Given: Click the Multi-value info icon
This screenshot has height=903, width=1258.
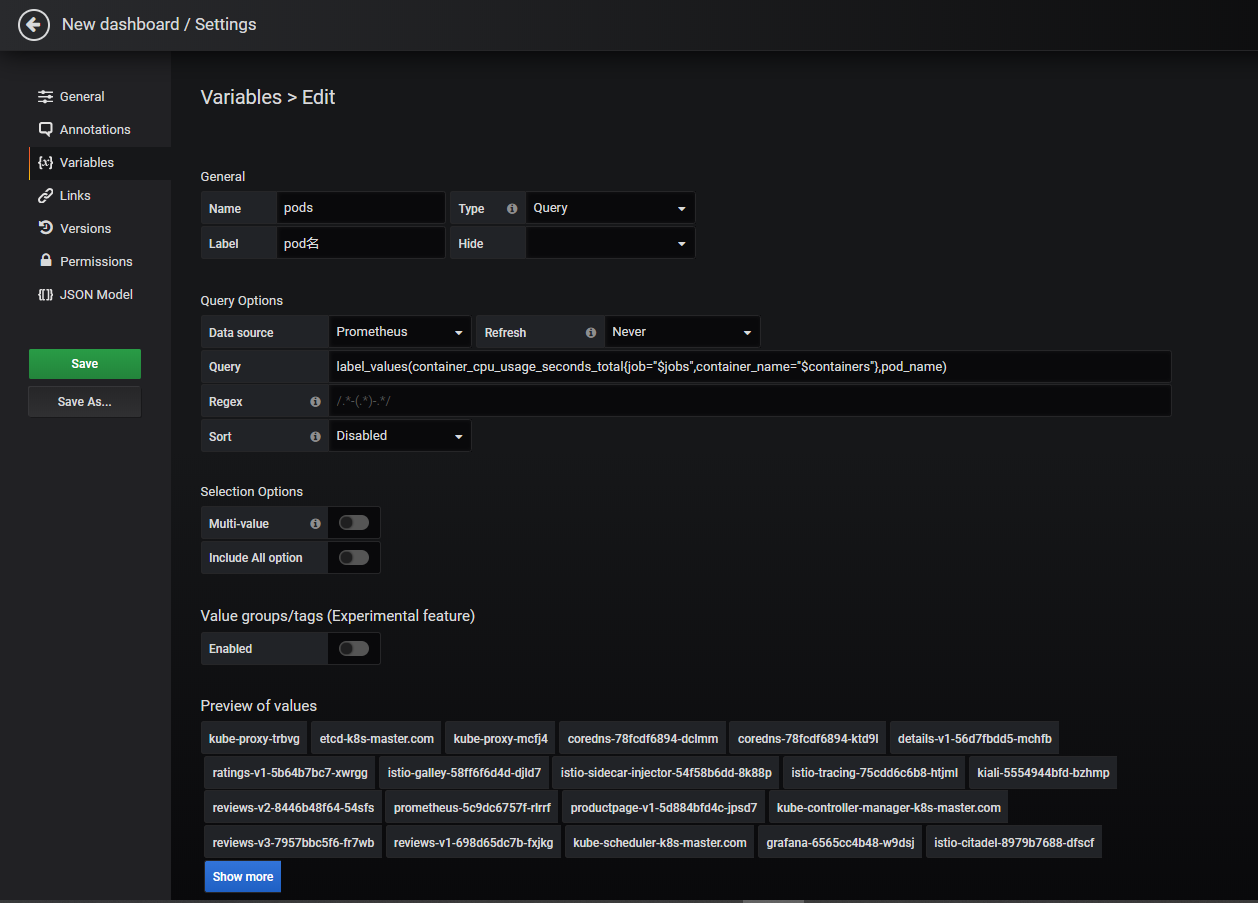Looking at the screenshot, I should point(315,523).
